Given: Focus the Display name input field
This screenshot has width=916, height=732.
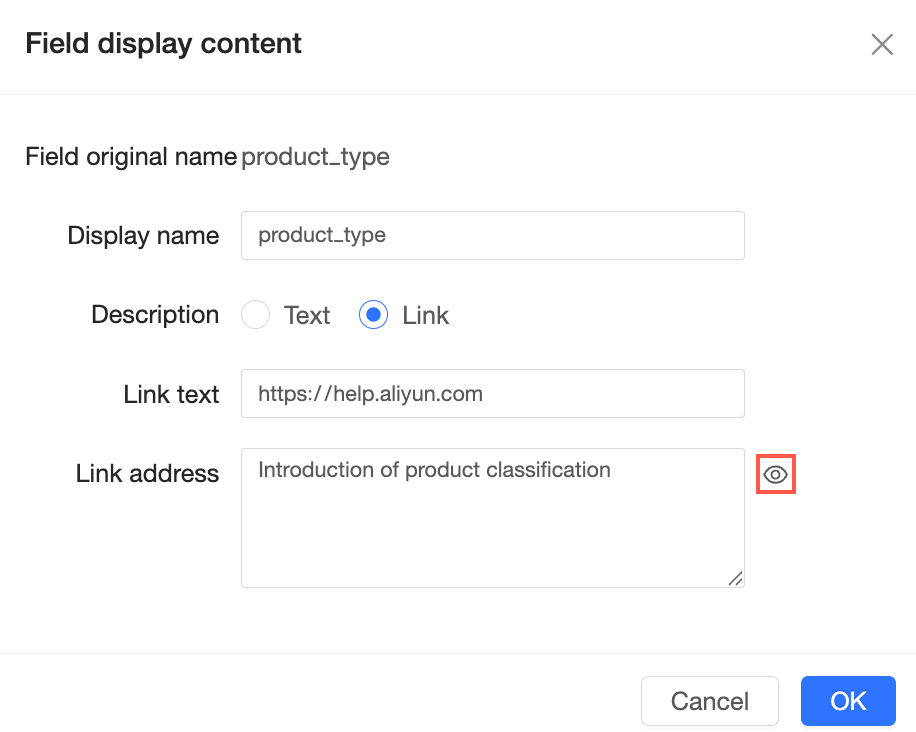Looking at the screenshot, I should click(x=492, y=235).
